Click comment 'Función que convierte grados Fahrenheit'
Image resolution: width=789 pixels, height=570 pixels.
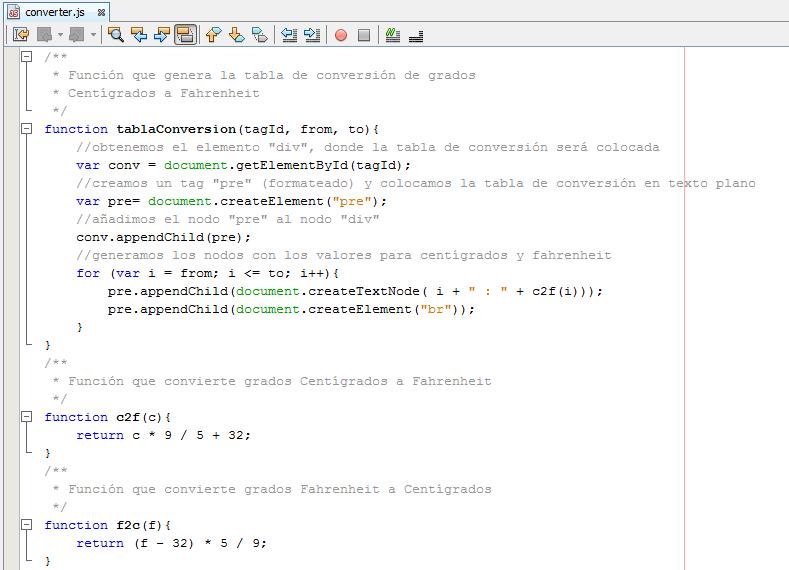[x=279, y=490]
